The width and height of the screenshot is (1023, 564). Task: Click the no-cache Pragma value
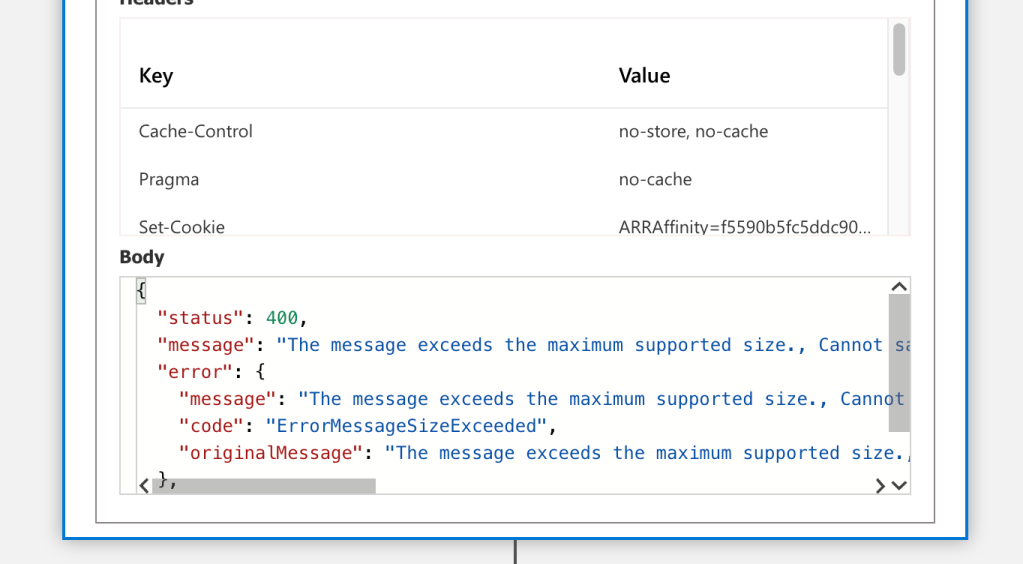(655, 180)
